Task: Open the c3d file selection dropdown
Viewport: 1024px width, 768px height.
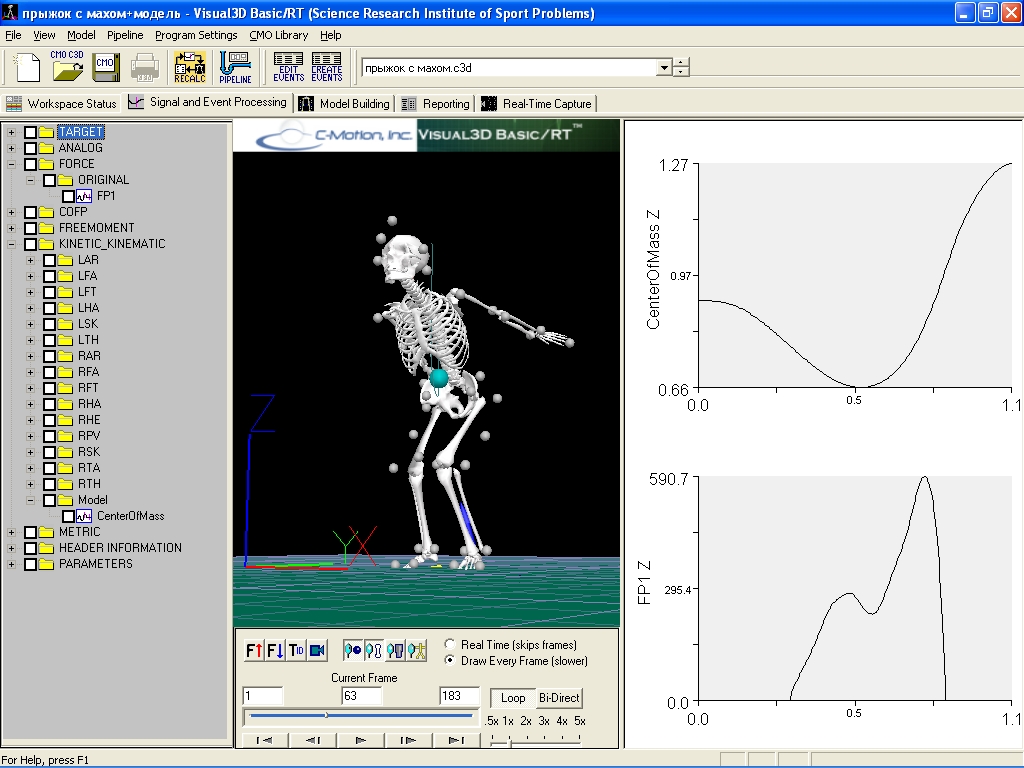Action: [664, 67]
